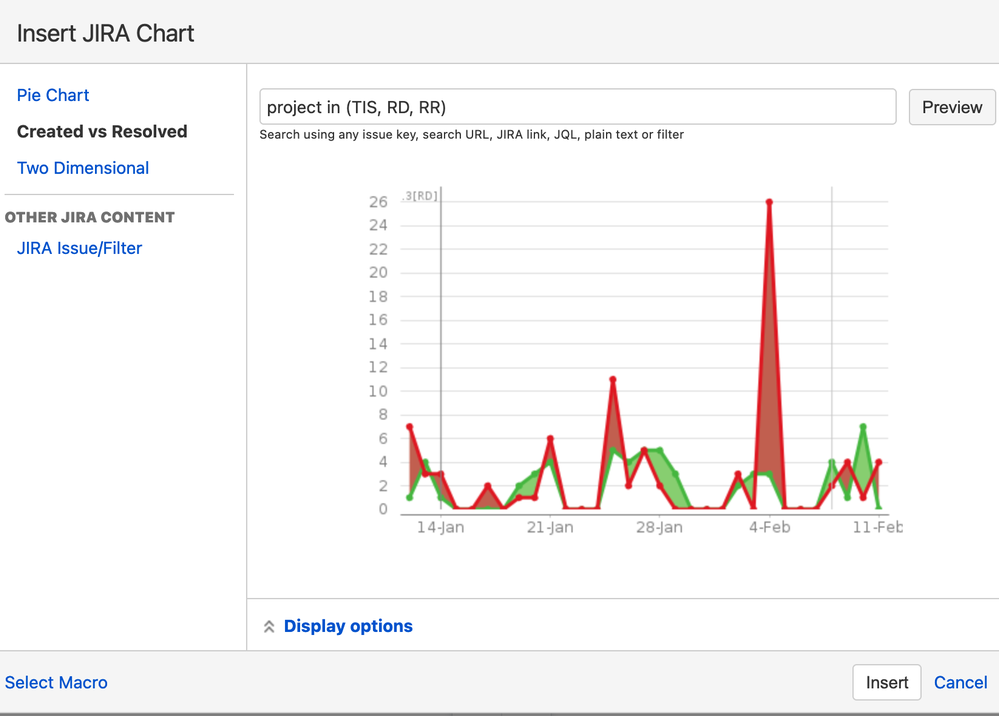Image resolution: width=999 pixels, height=716 pixels.
Task: Click the OTHER JIRA CONTENT heading
Action: pyautogui.click(x=89, y=217)
